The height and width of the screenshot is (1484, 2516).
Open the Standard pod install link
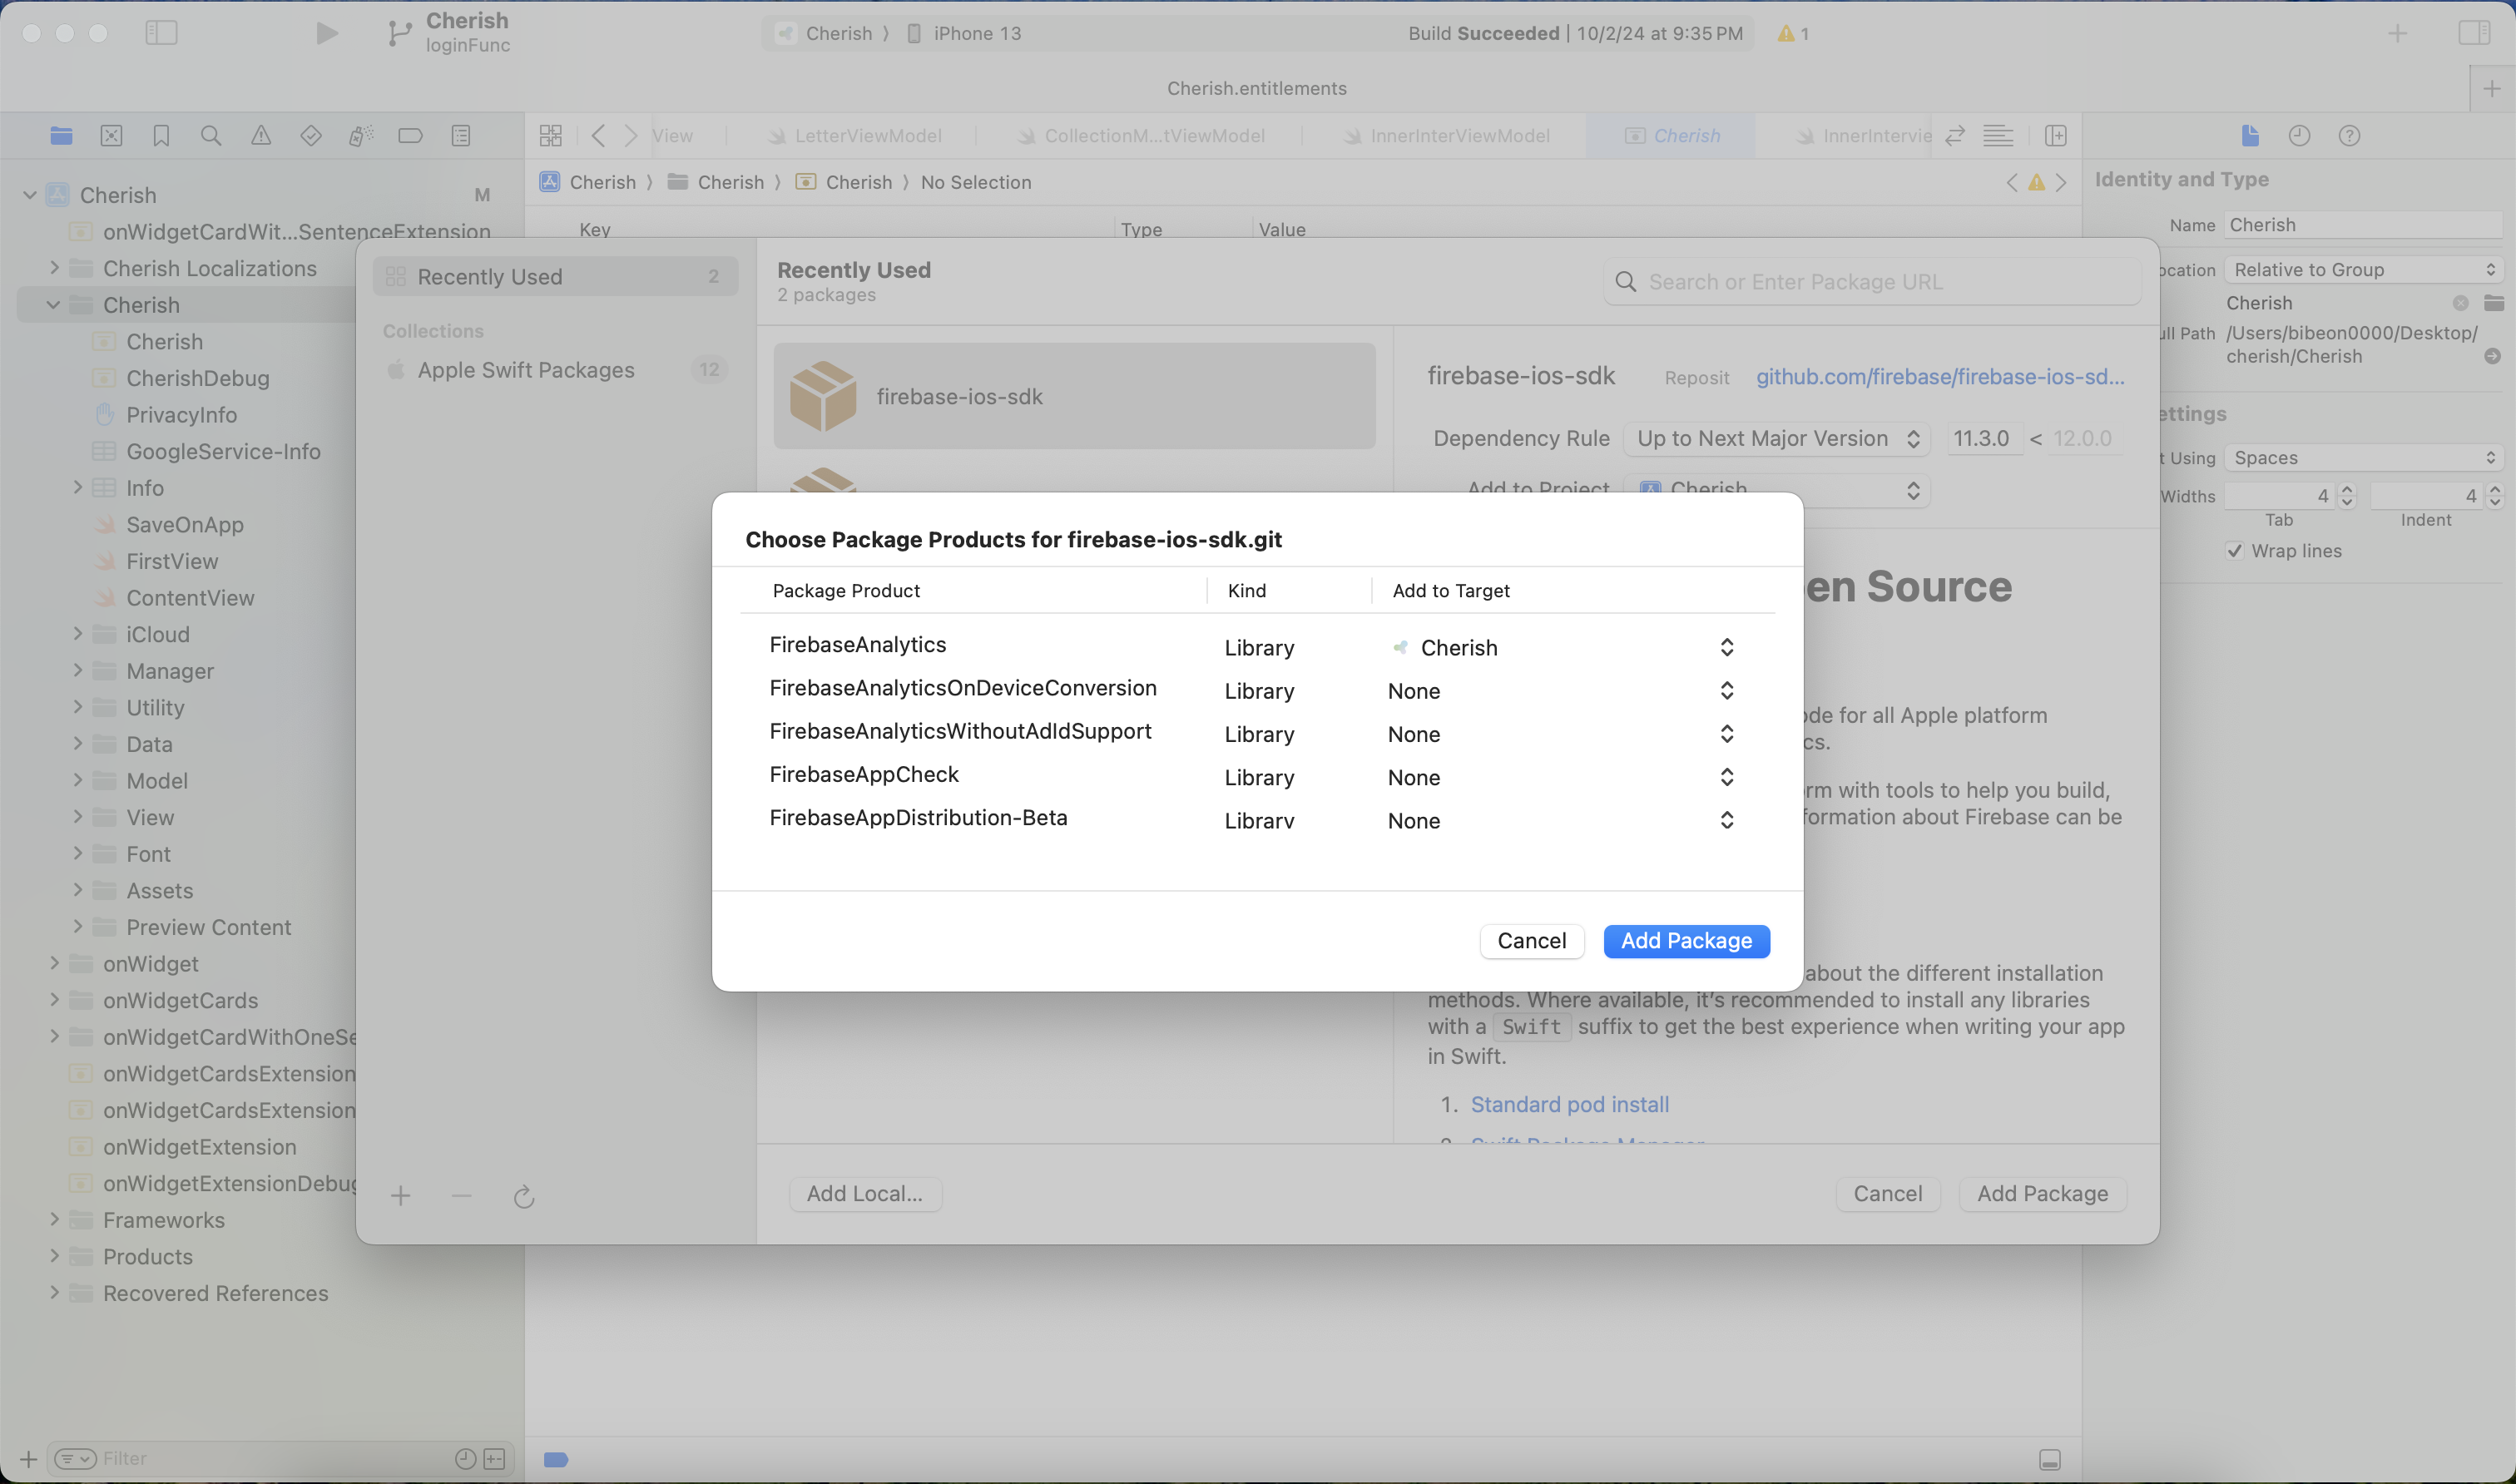[x=1569, y=1105]
